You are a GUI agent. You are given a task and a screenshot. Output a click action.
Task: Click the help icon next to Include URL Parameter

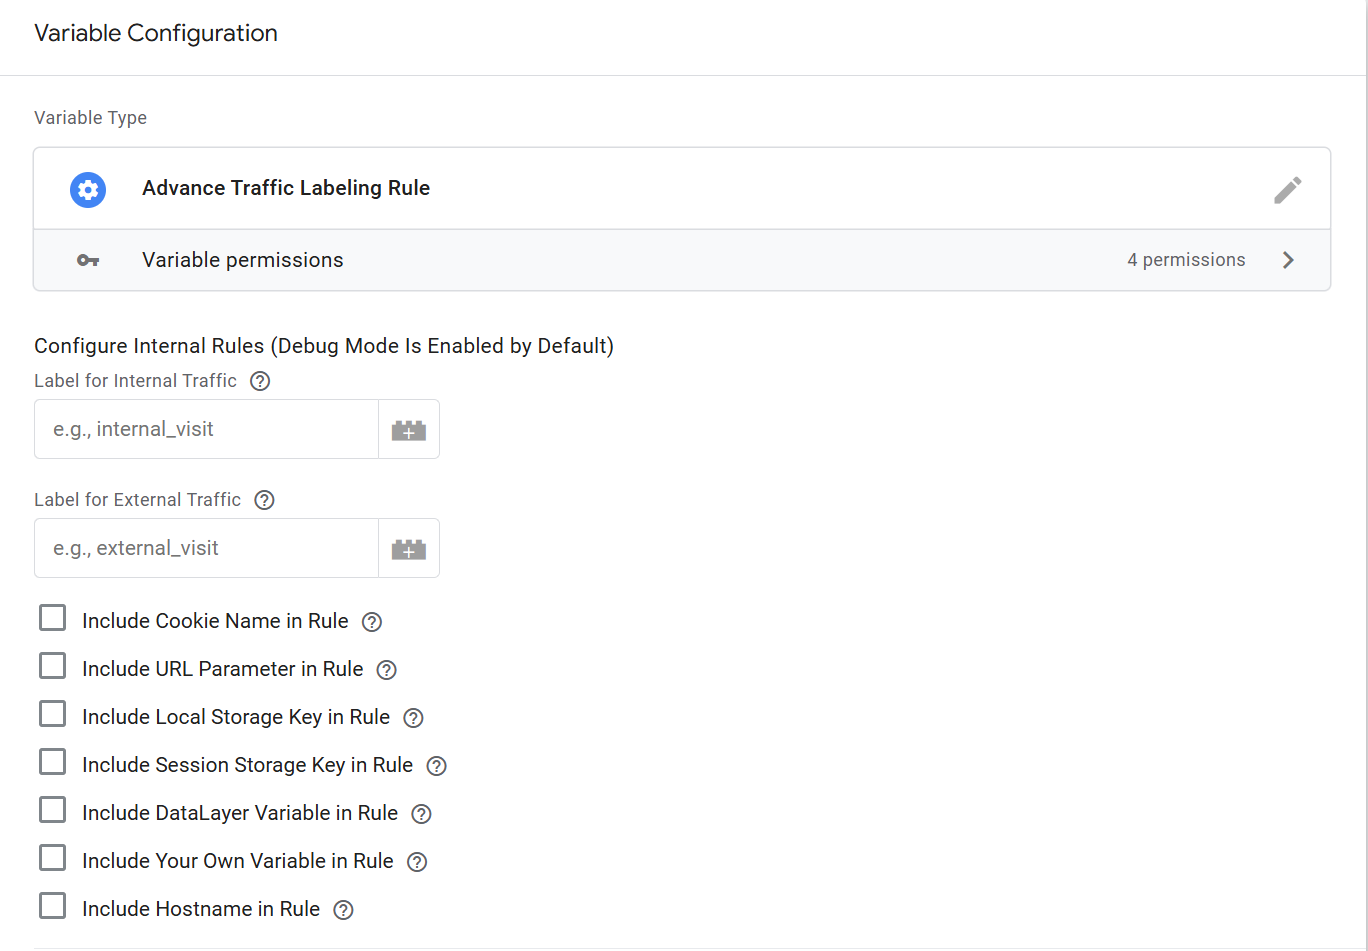click(x=386, y=669)
